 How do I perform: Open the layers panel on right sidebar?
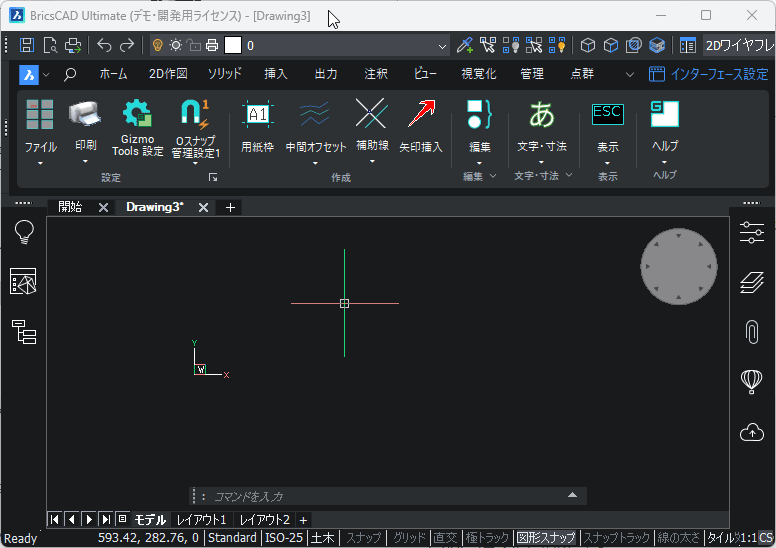click(752, 283)
